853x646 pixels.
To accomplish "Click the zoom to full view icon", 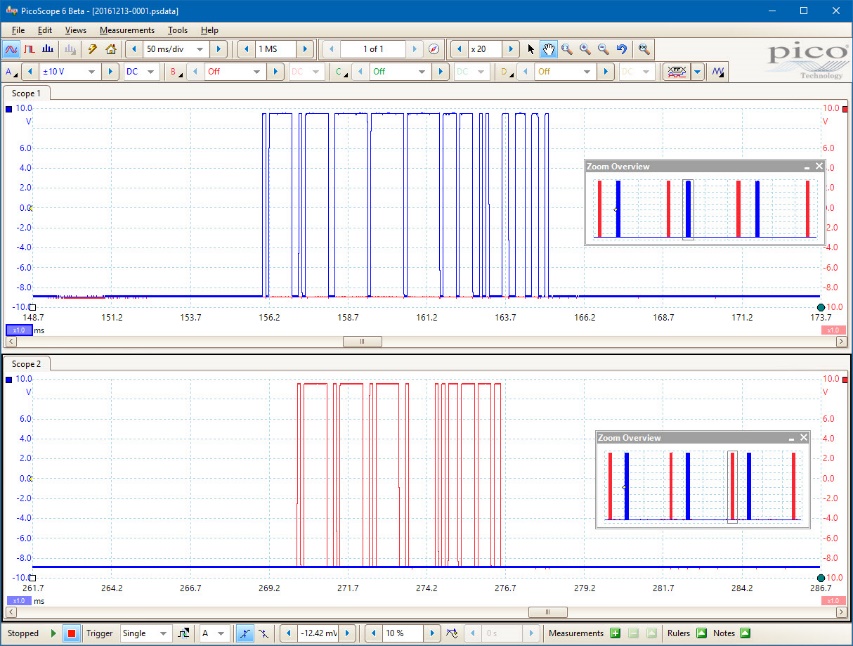I will (x=643, y=48).
